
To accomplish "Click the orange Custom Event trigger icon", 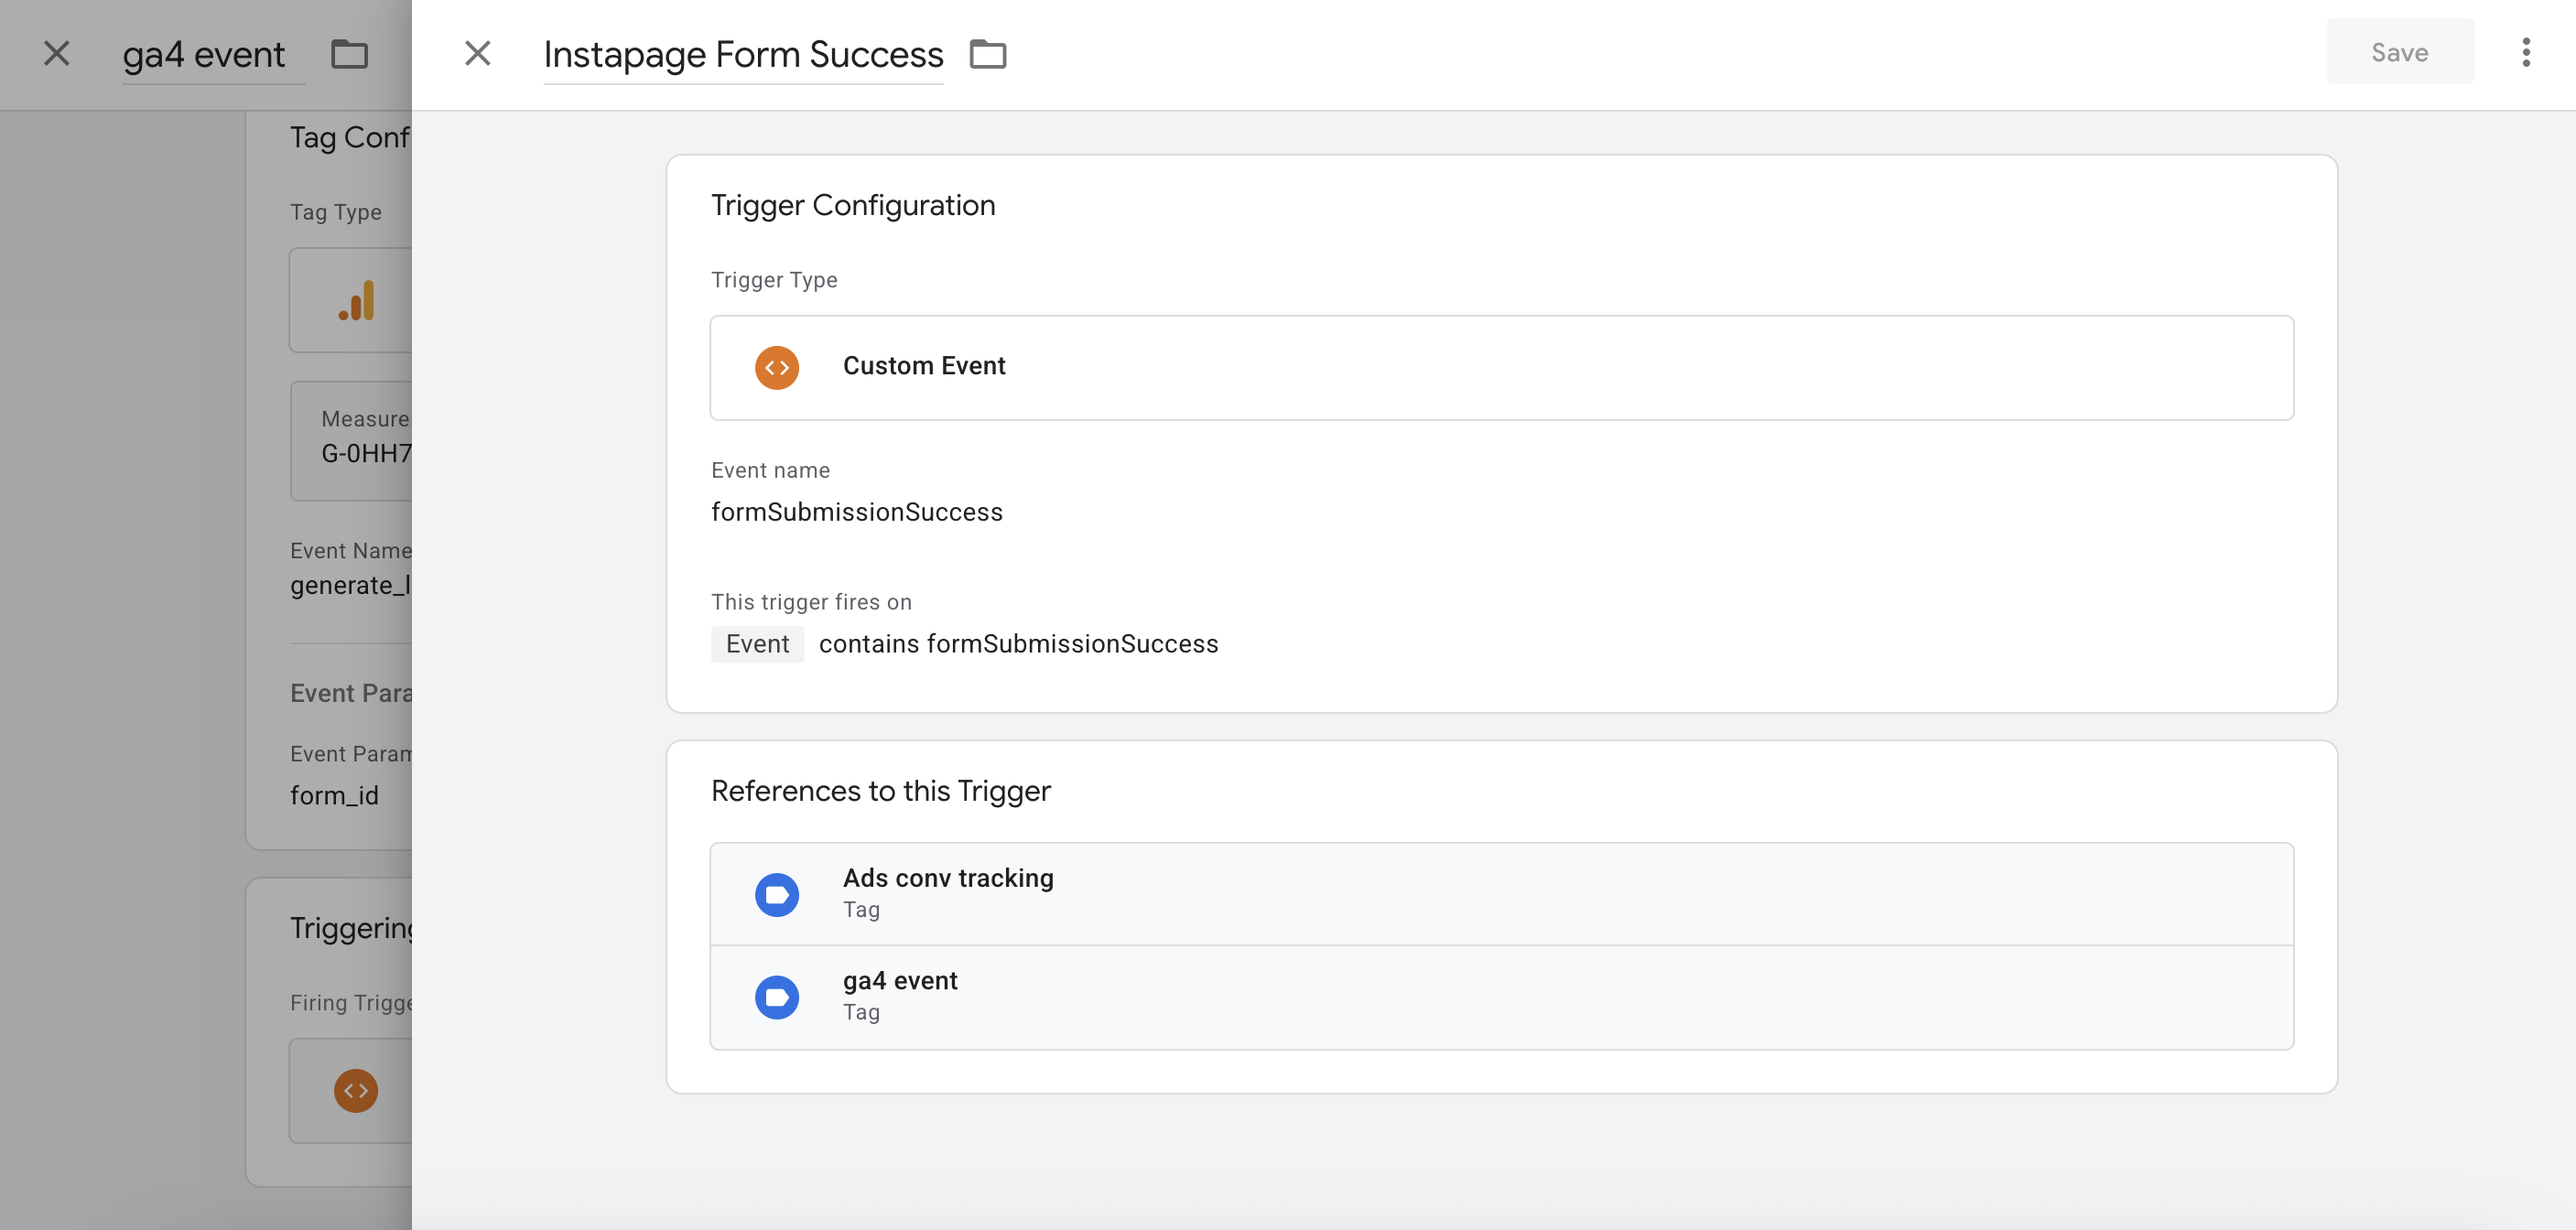I will pyautogui.click(x=776, y=367).
